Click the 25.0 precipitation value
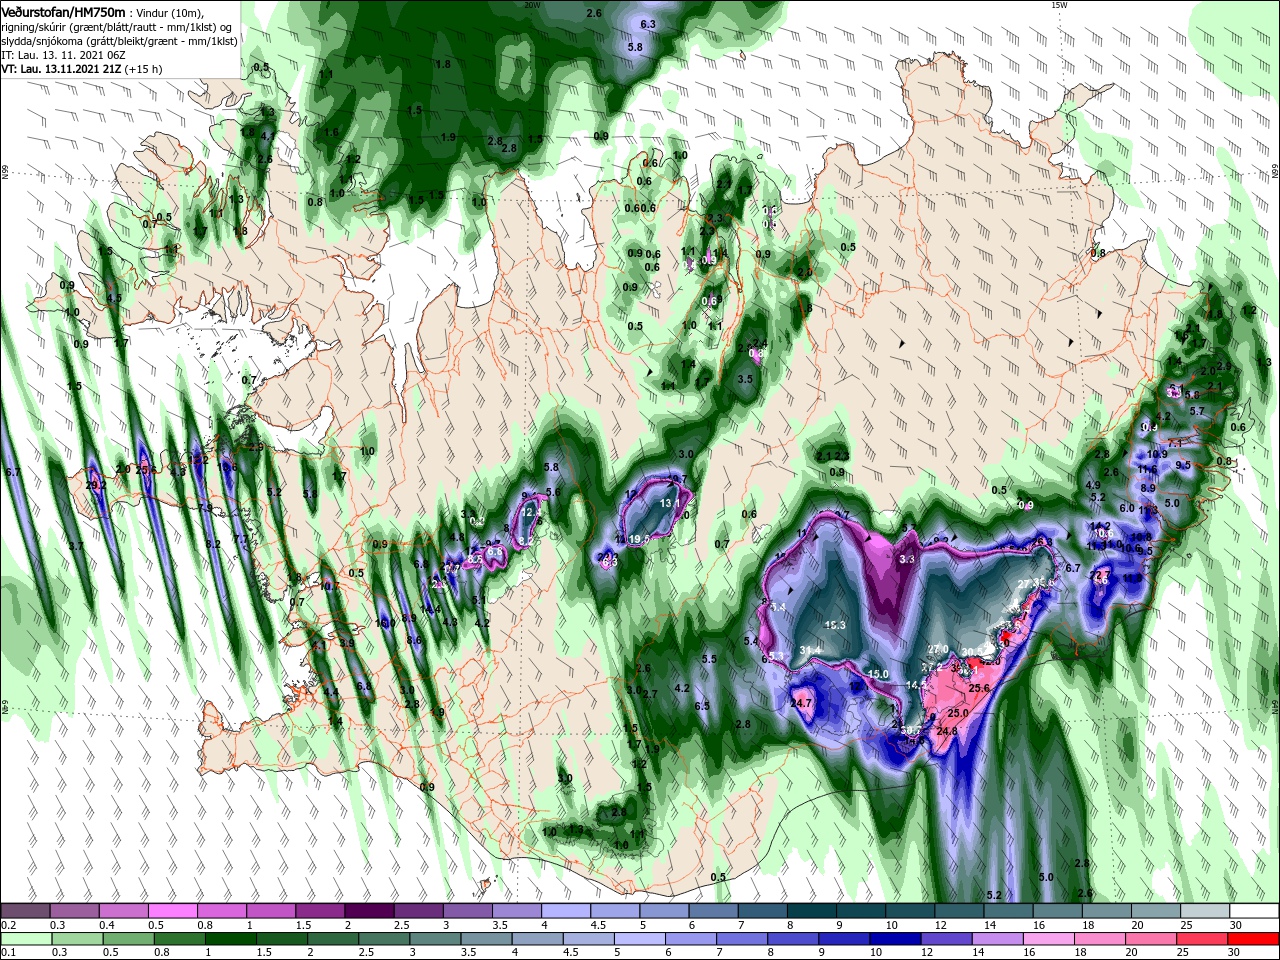 point(958,713)
